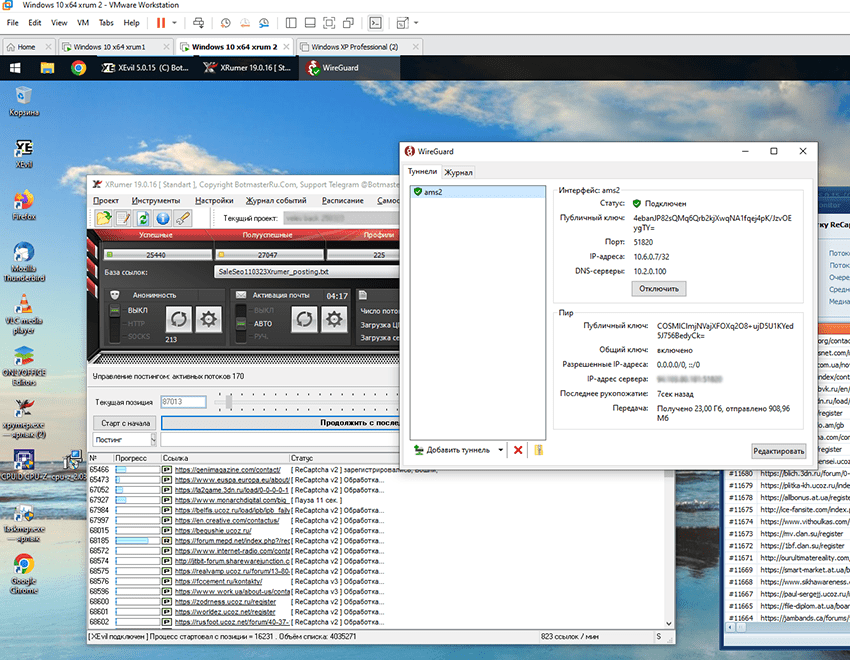This screenshot has width=850, height=660.
Task: Select the XEvil desktop shortcut
Action: [24, 153]
